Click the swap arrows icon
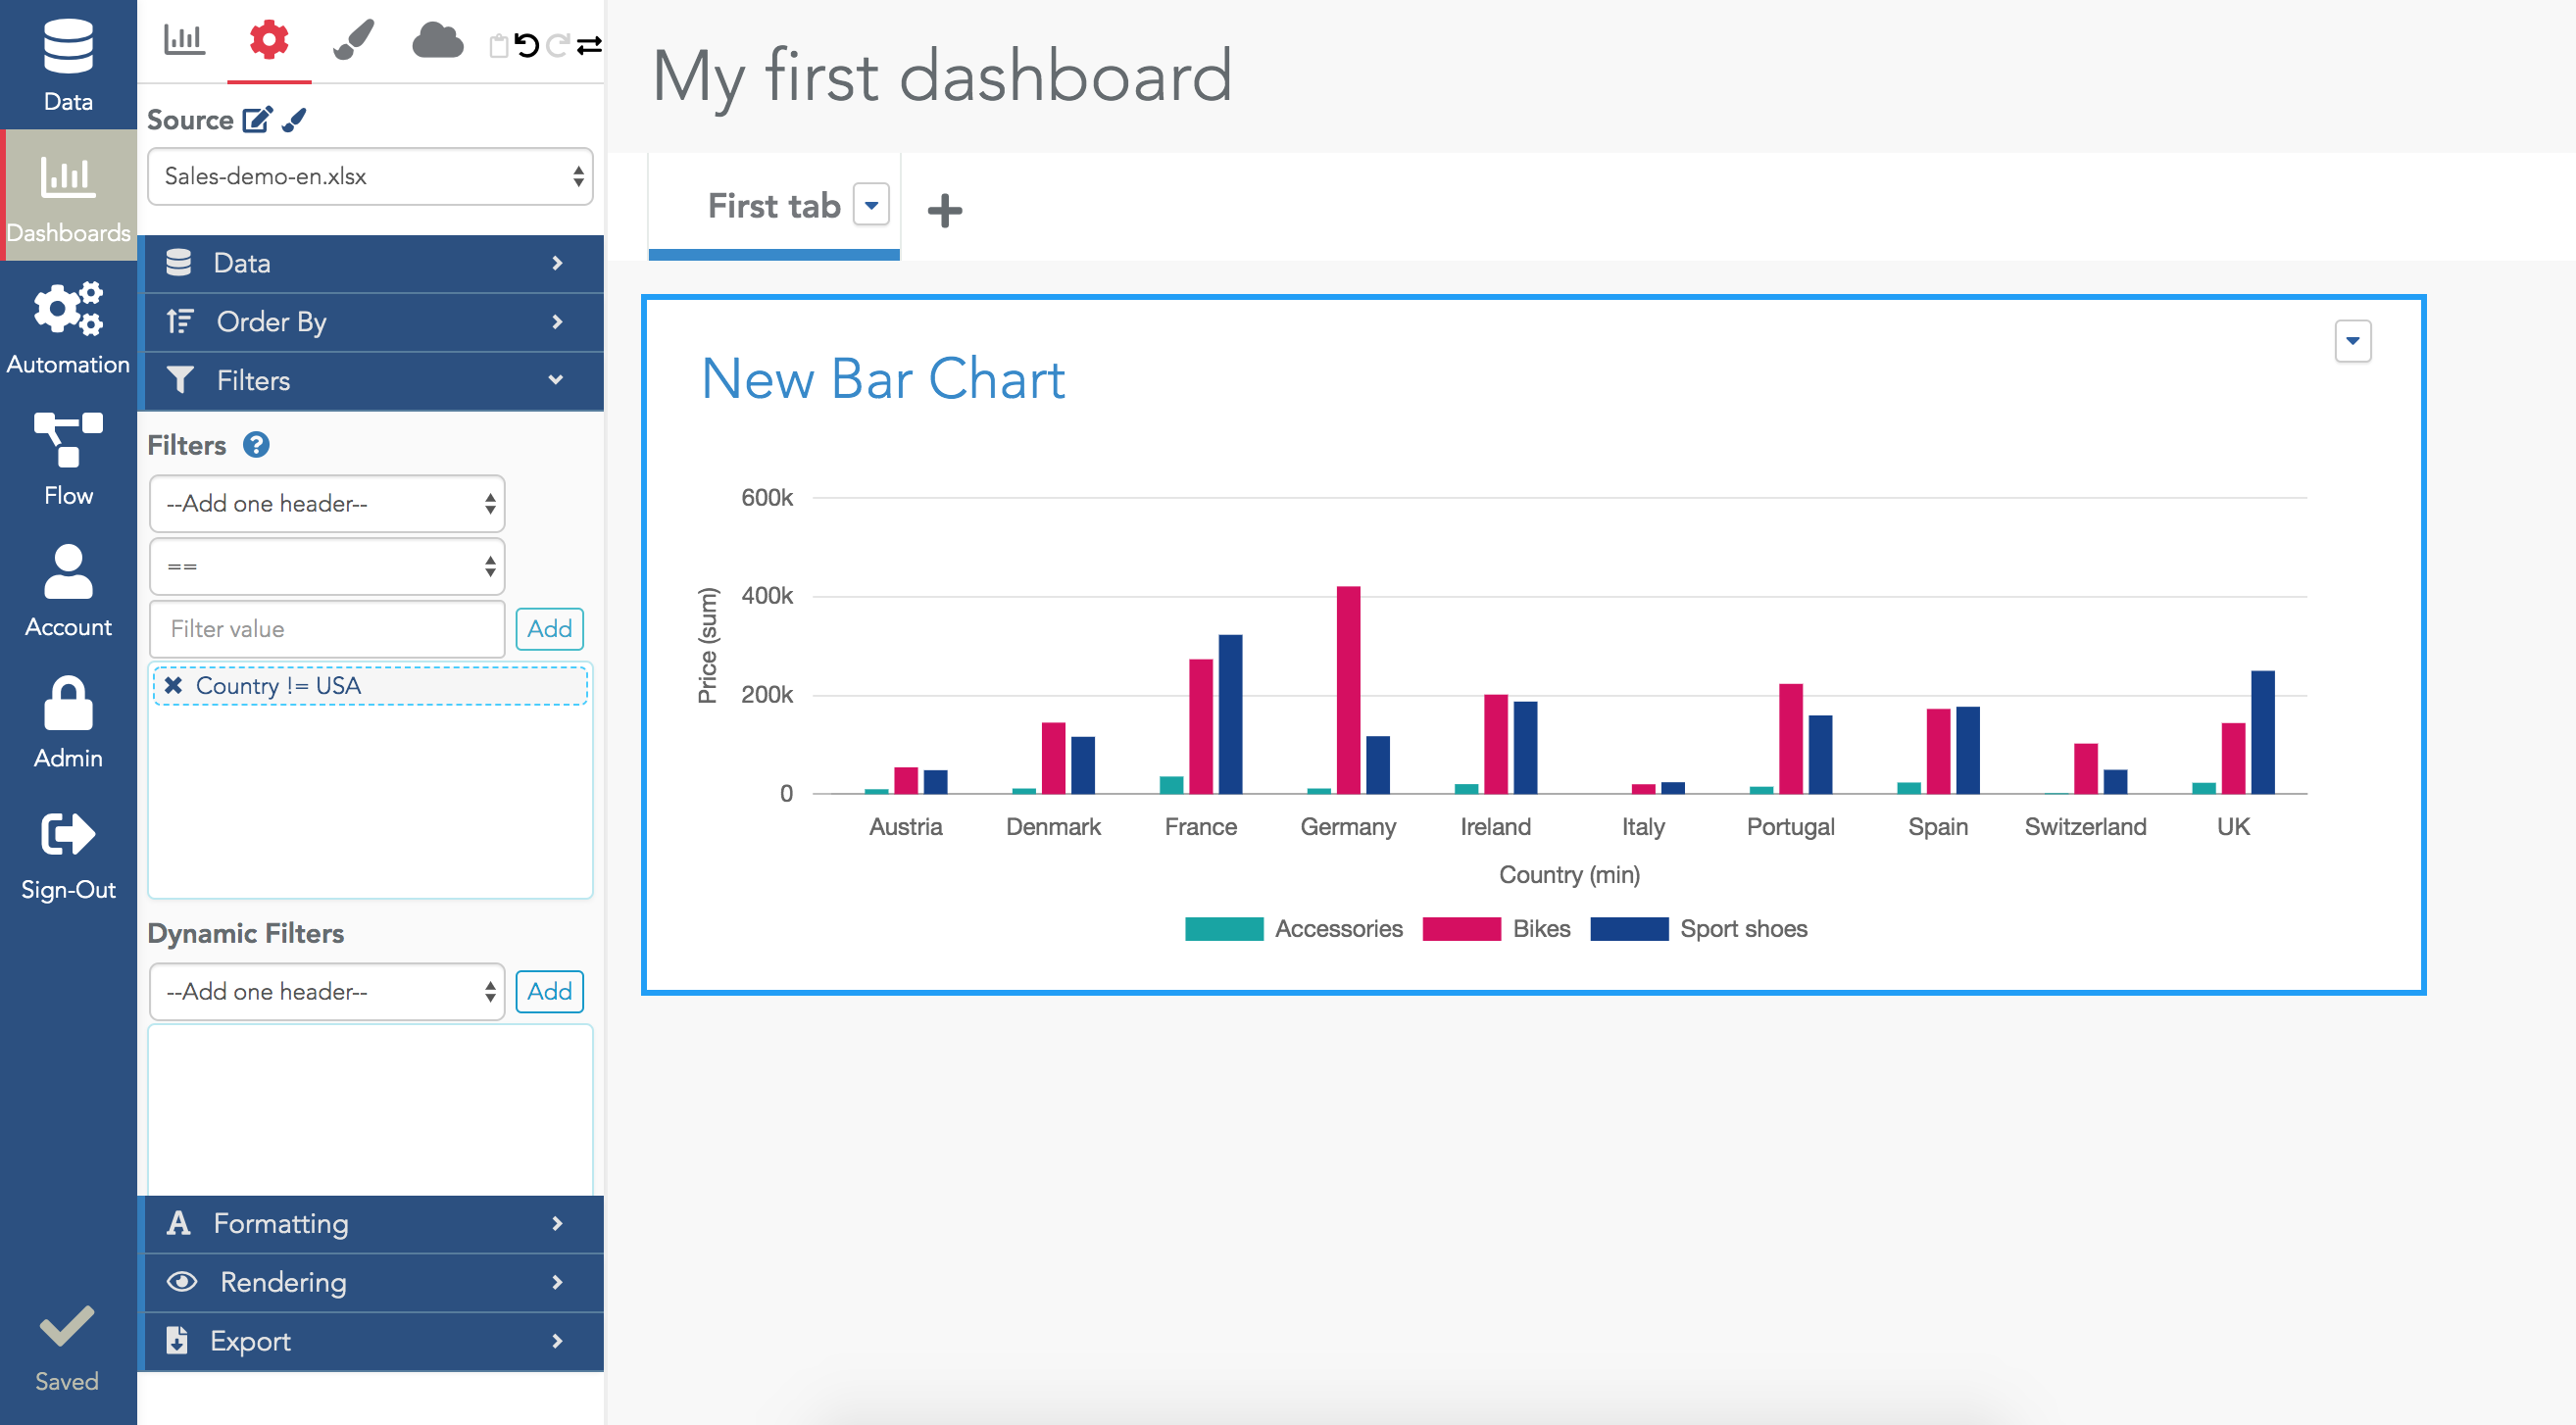Viewport: 2576px width, 1425px height. tap(590, 45)
